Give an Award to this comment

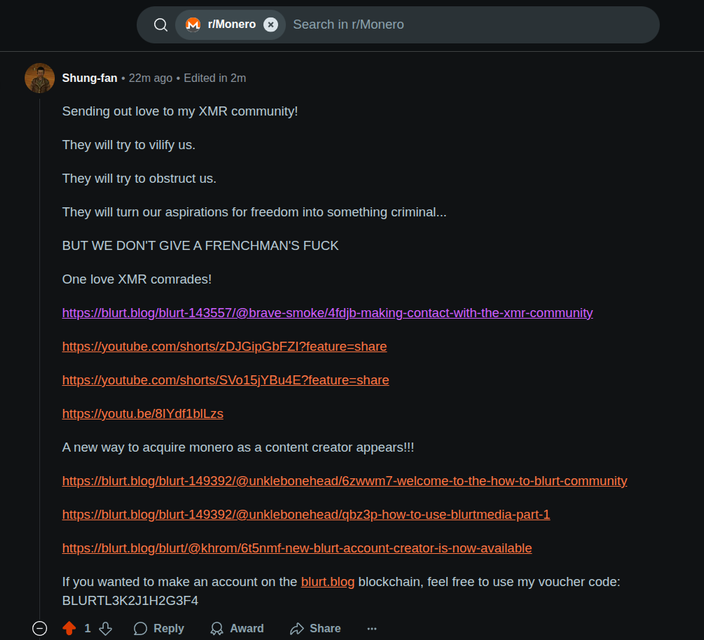tap(237, 628)
